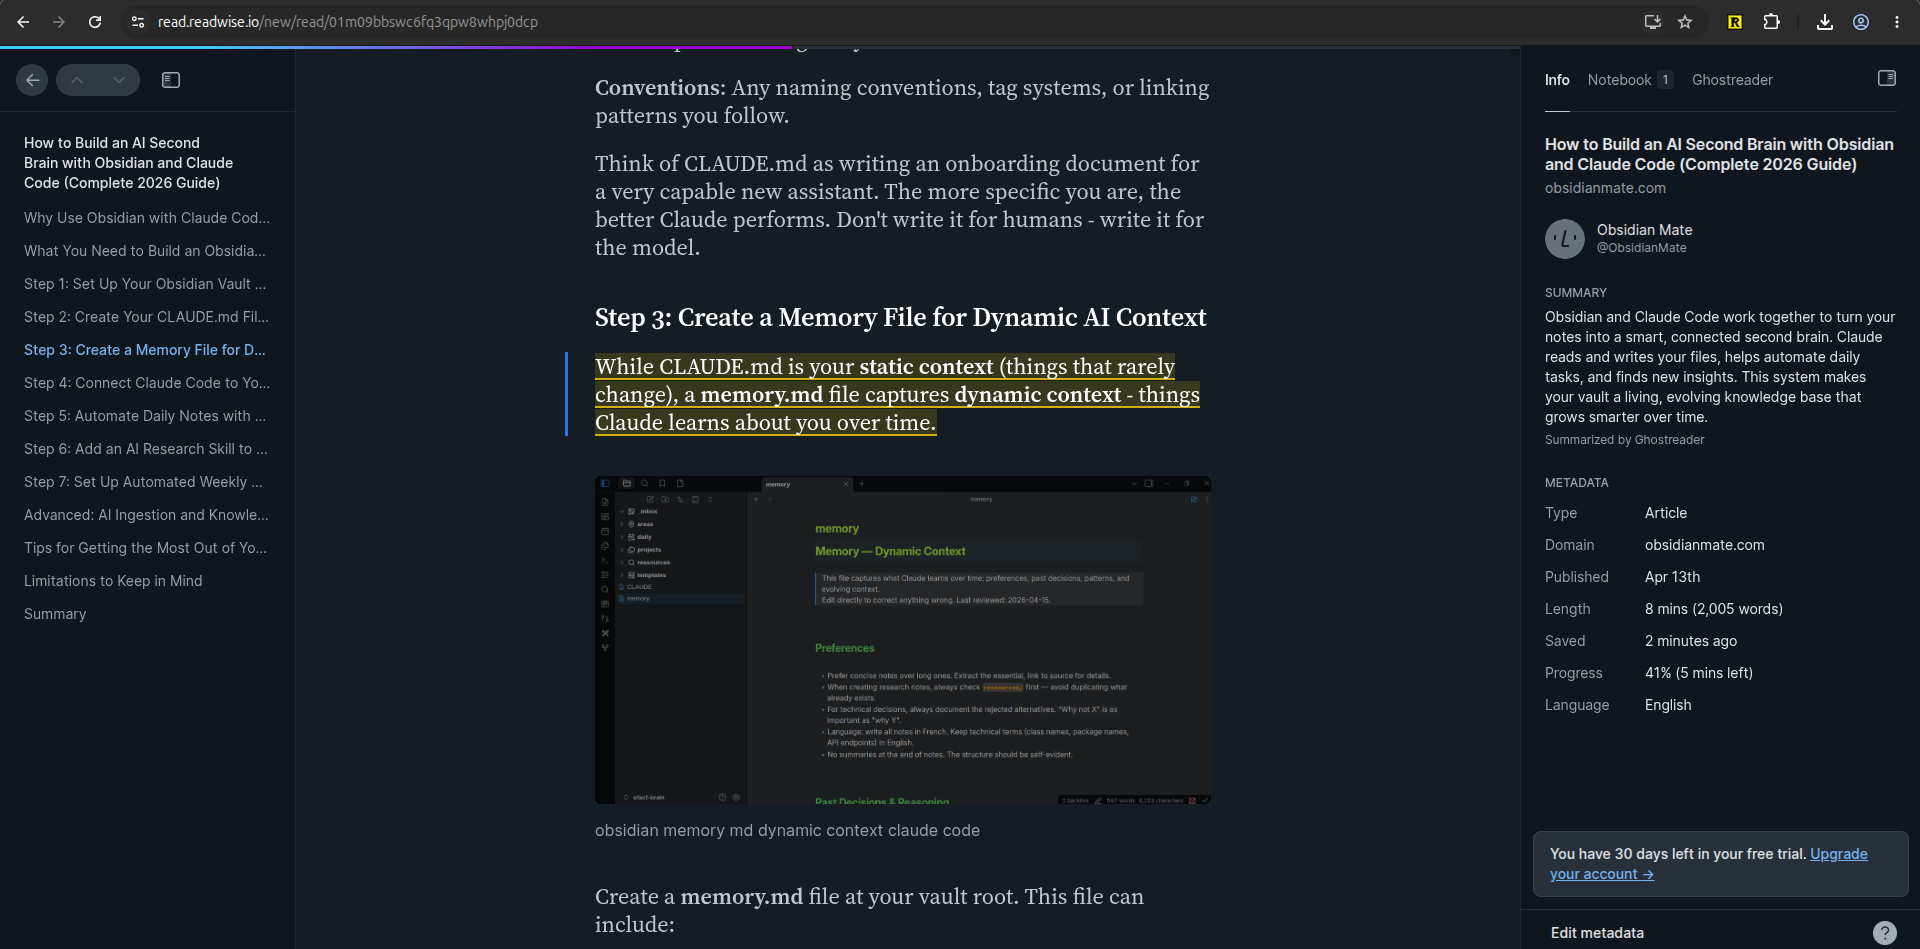Open the Readwise browser extension
The image size is (1920, 949).
click(1735, 22)
